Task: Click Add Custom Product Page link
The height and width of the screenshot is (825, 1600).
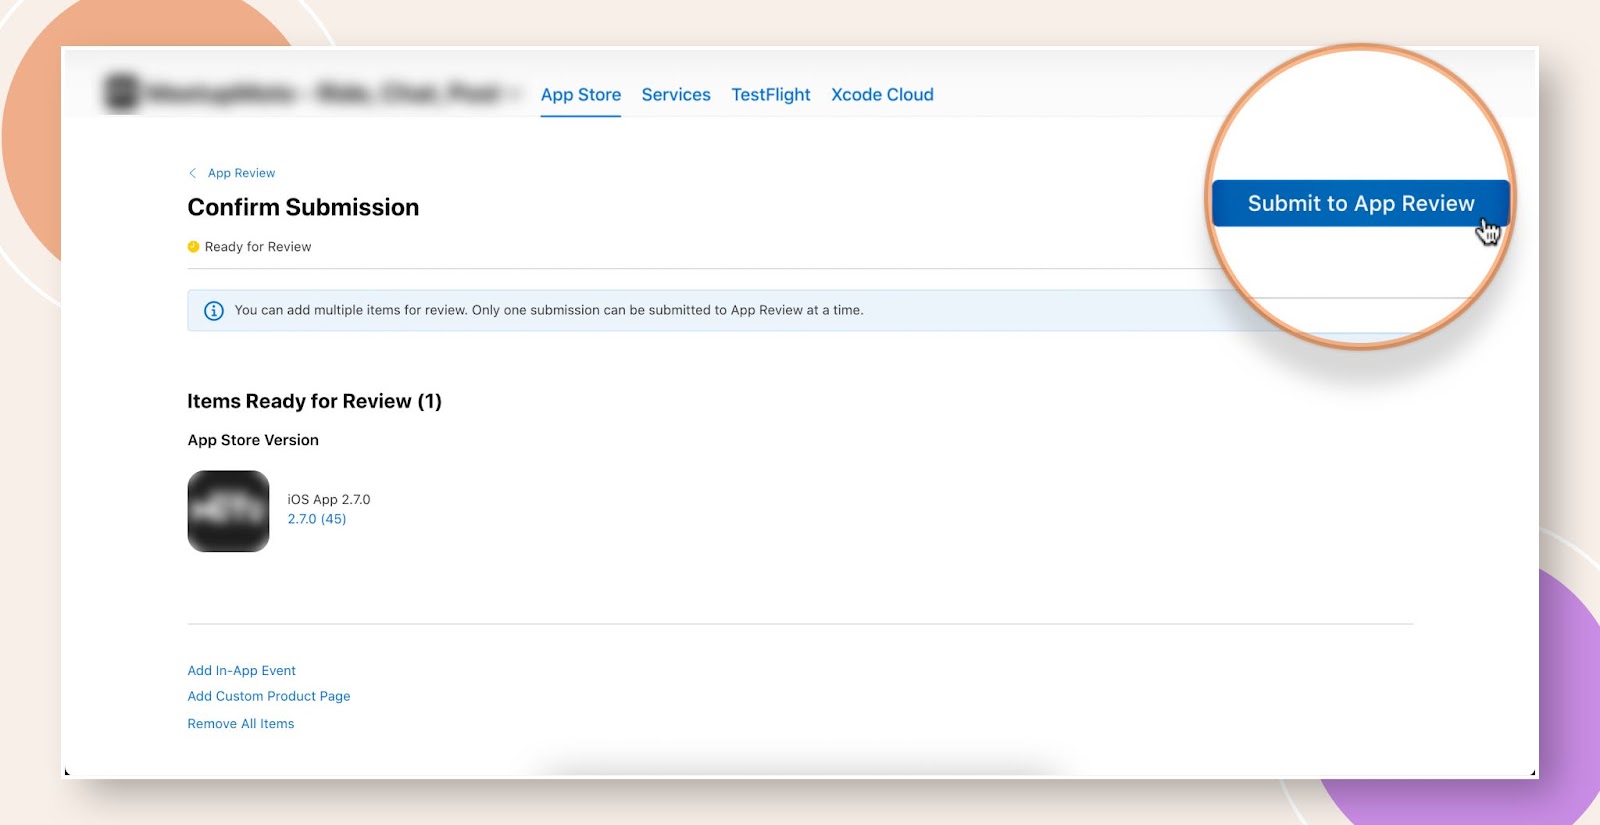Action: click(269, 696)
